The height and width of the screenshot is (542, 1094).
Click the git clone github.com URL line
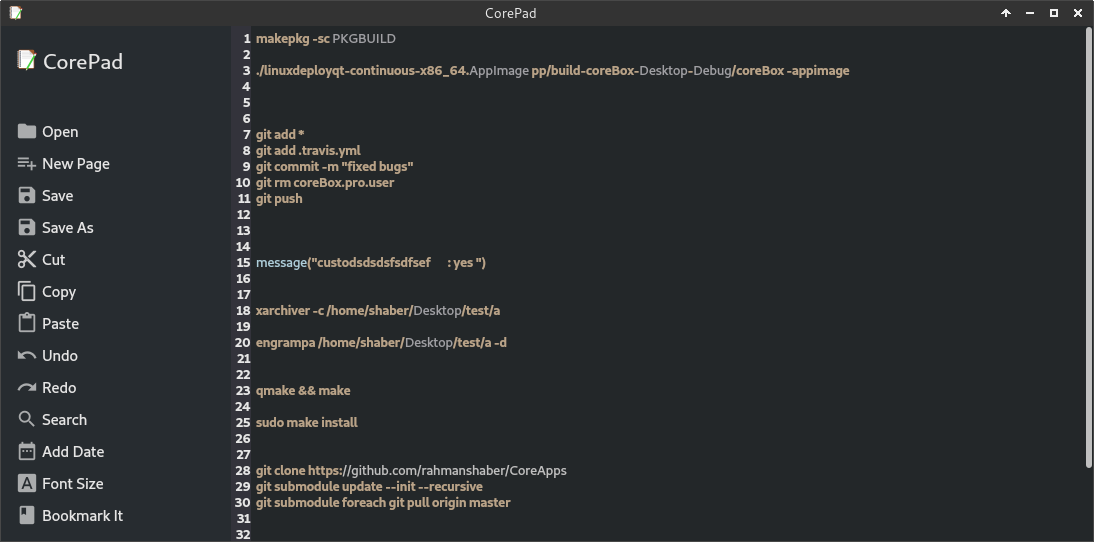412,470
